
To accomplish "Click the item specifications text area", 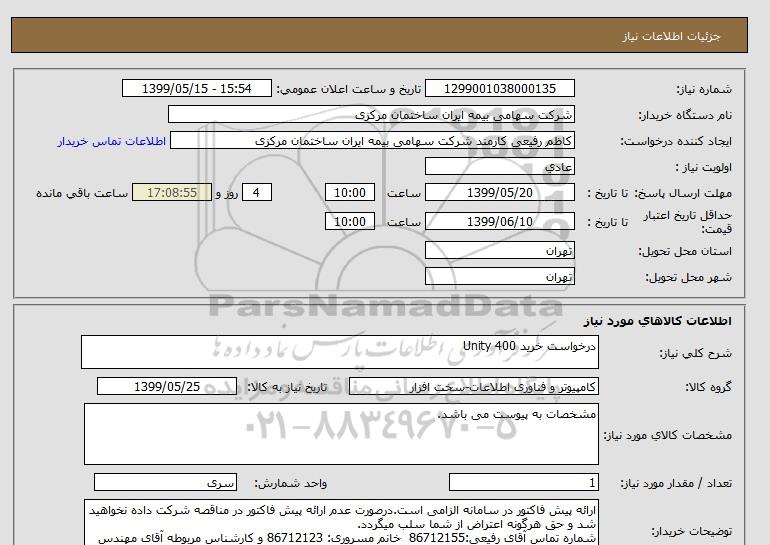I will [x=341, y=434].
